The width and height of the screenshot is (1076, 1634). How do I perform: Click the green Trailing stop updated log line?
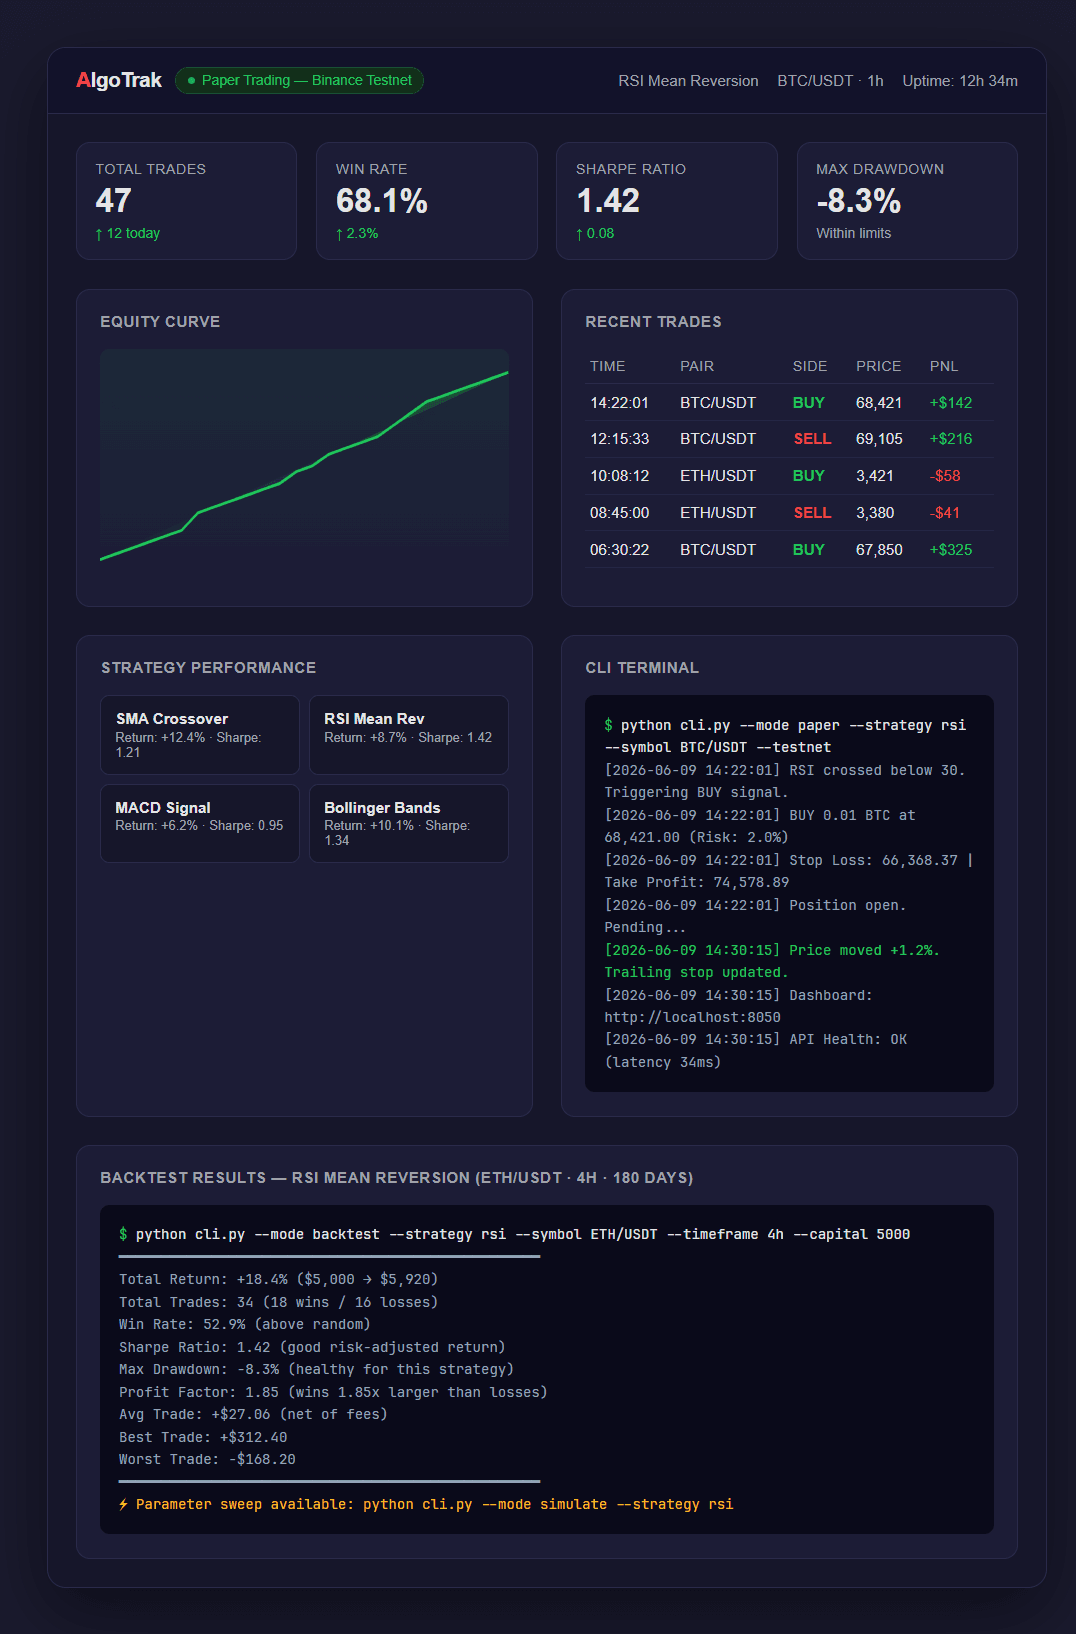(x=772, y=961)
